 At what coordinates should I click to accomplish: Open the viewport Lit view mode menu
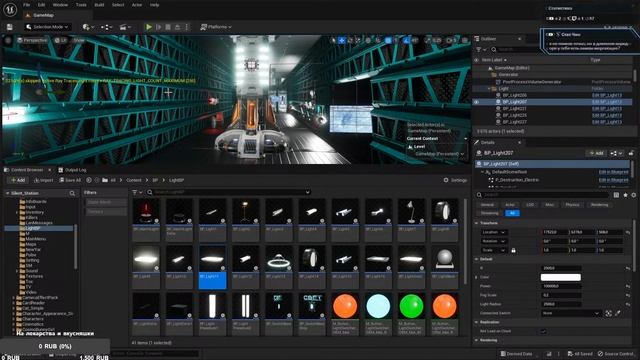coord(60,40)
